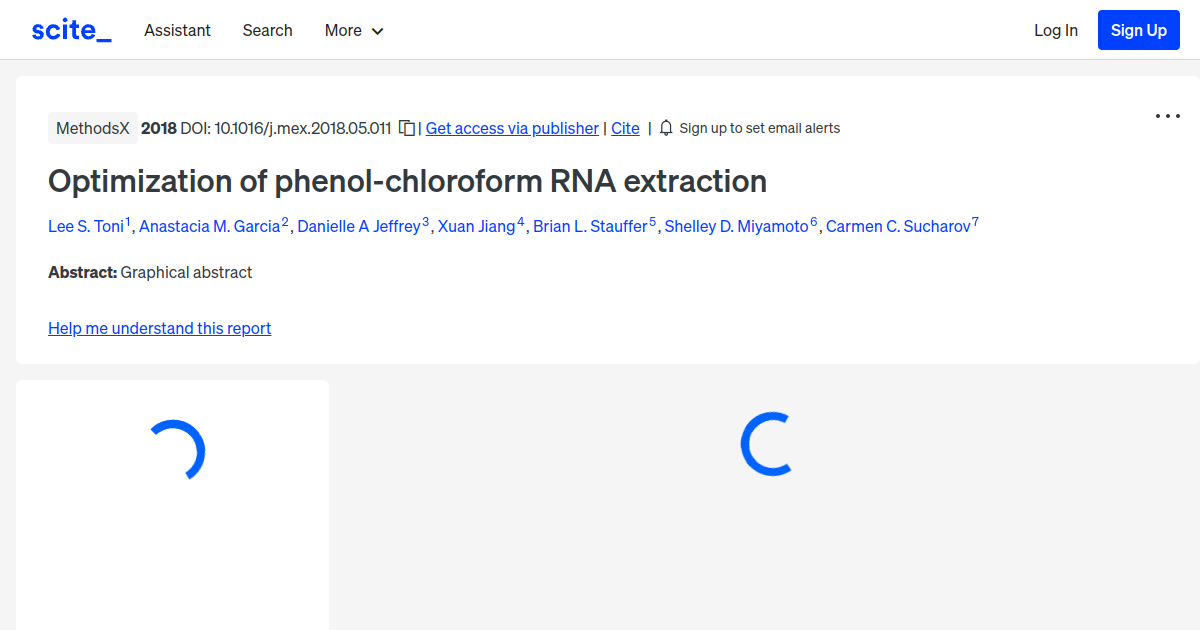
Task: Click the article title heading
Action: click(407, 181)
